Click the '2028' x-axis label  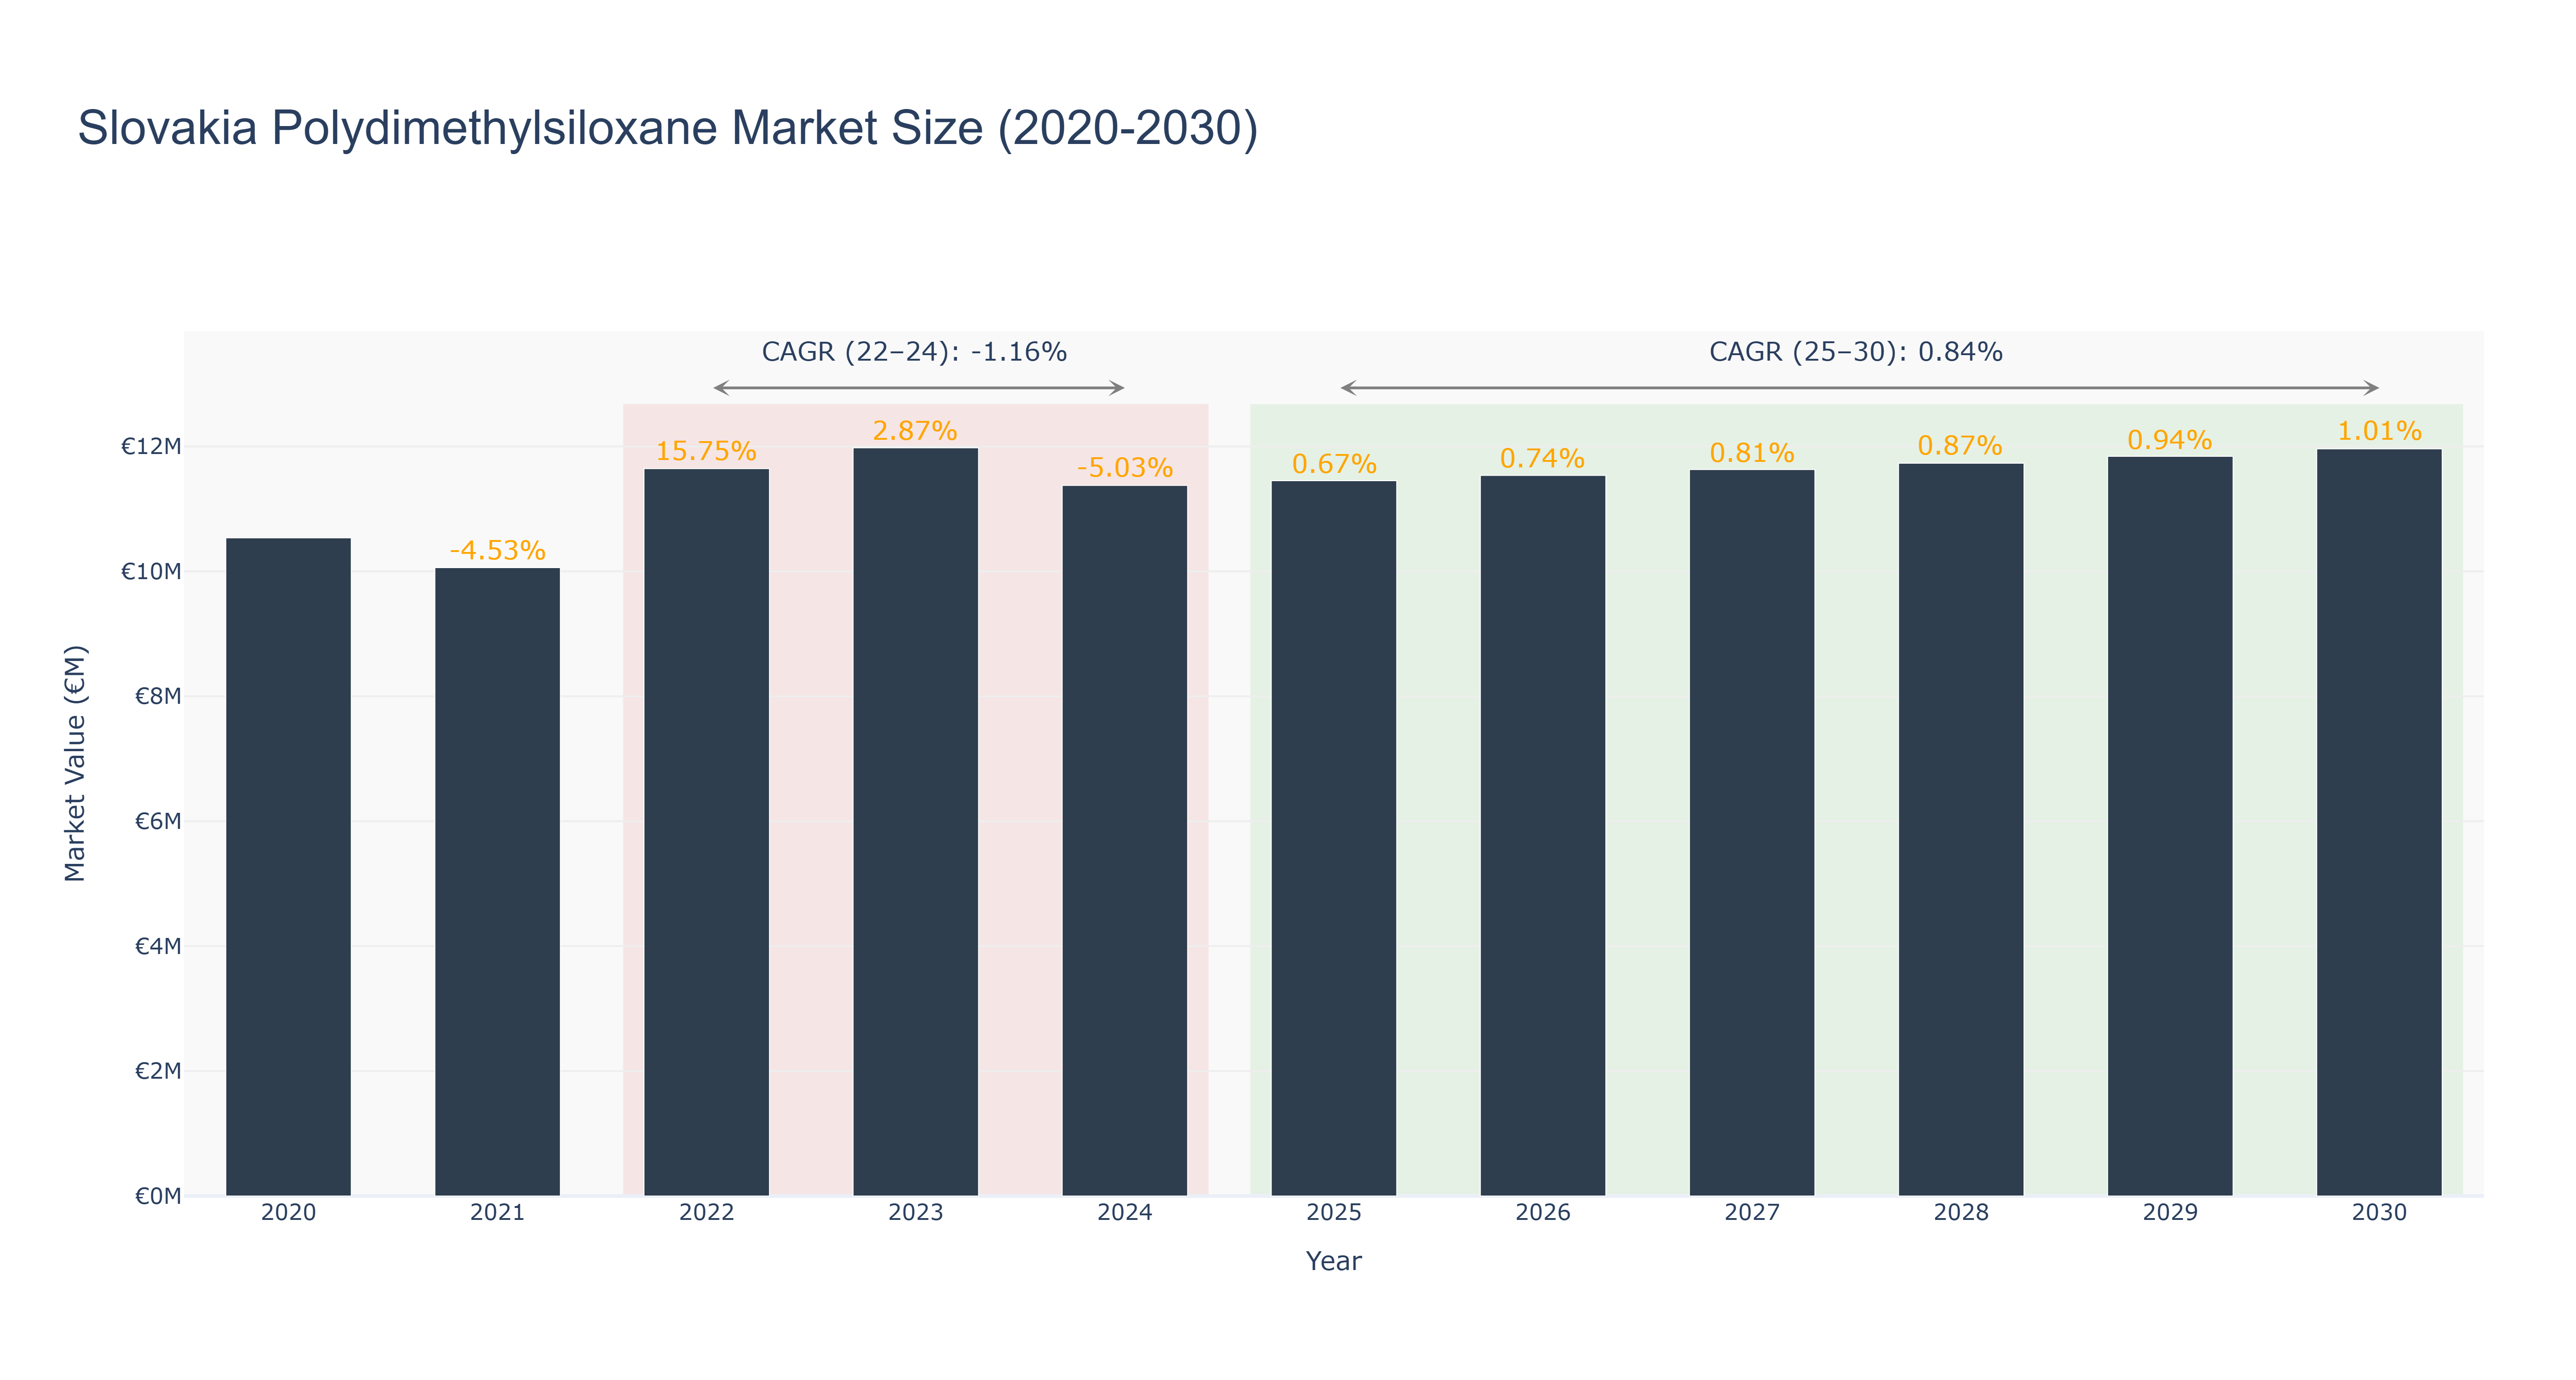pos(1960,1213)
